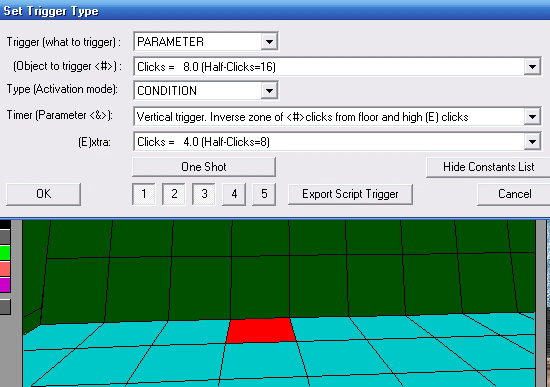The width and height of the screenshot is (550, 387).
Task: Open the Trigger type dropdown arrow
Action: point(269,42)
